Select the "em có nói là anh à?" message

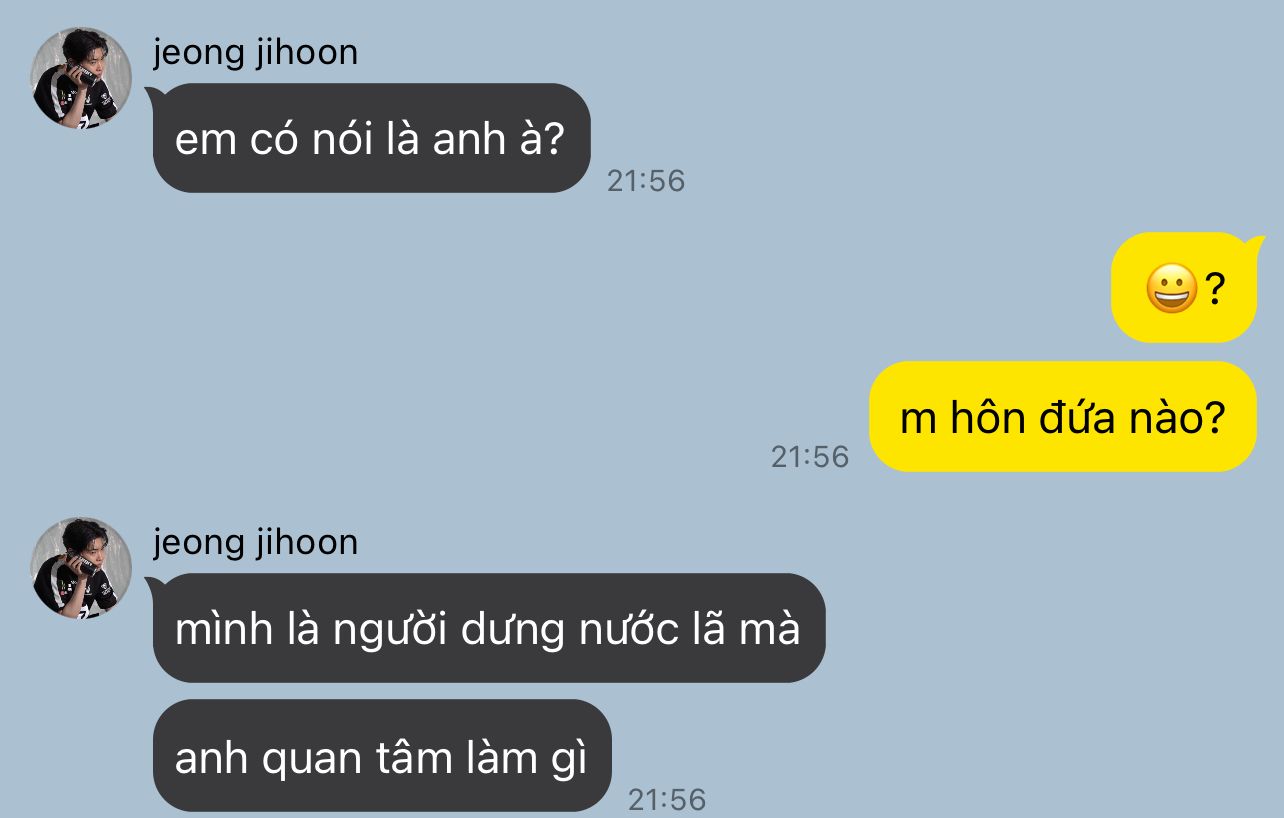tap(371, 138)
